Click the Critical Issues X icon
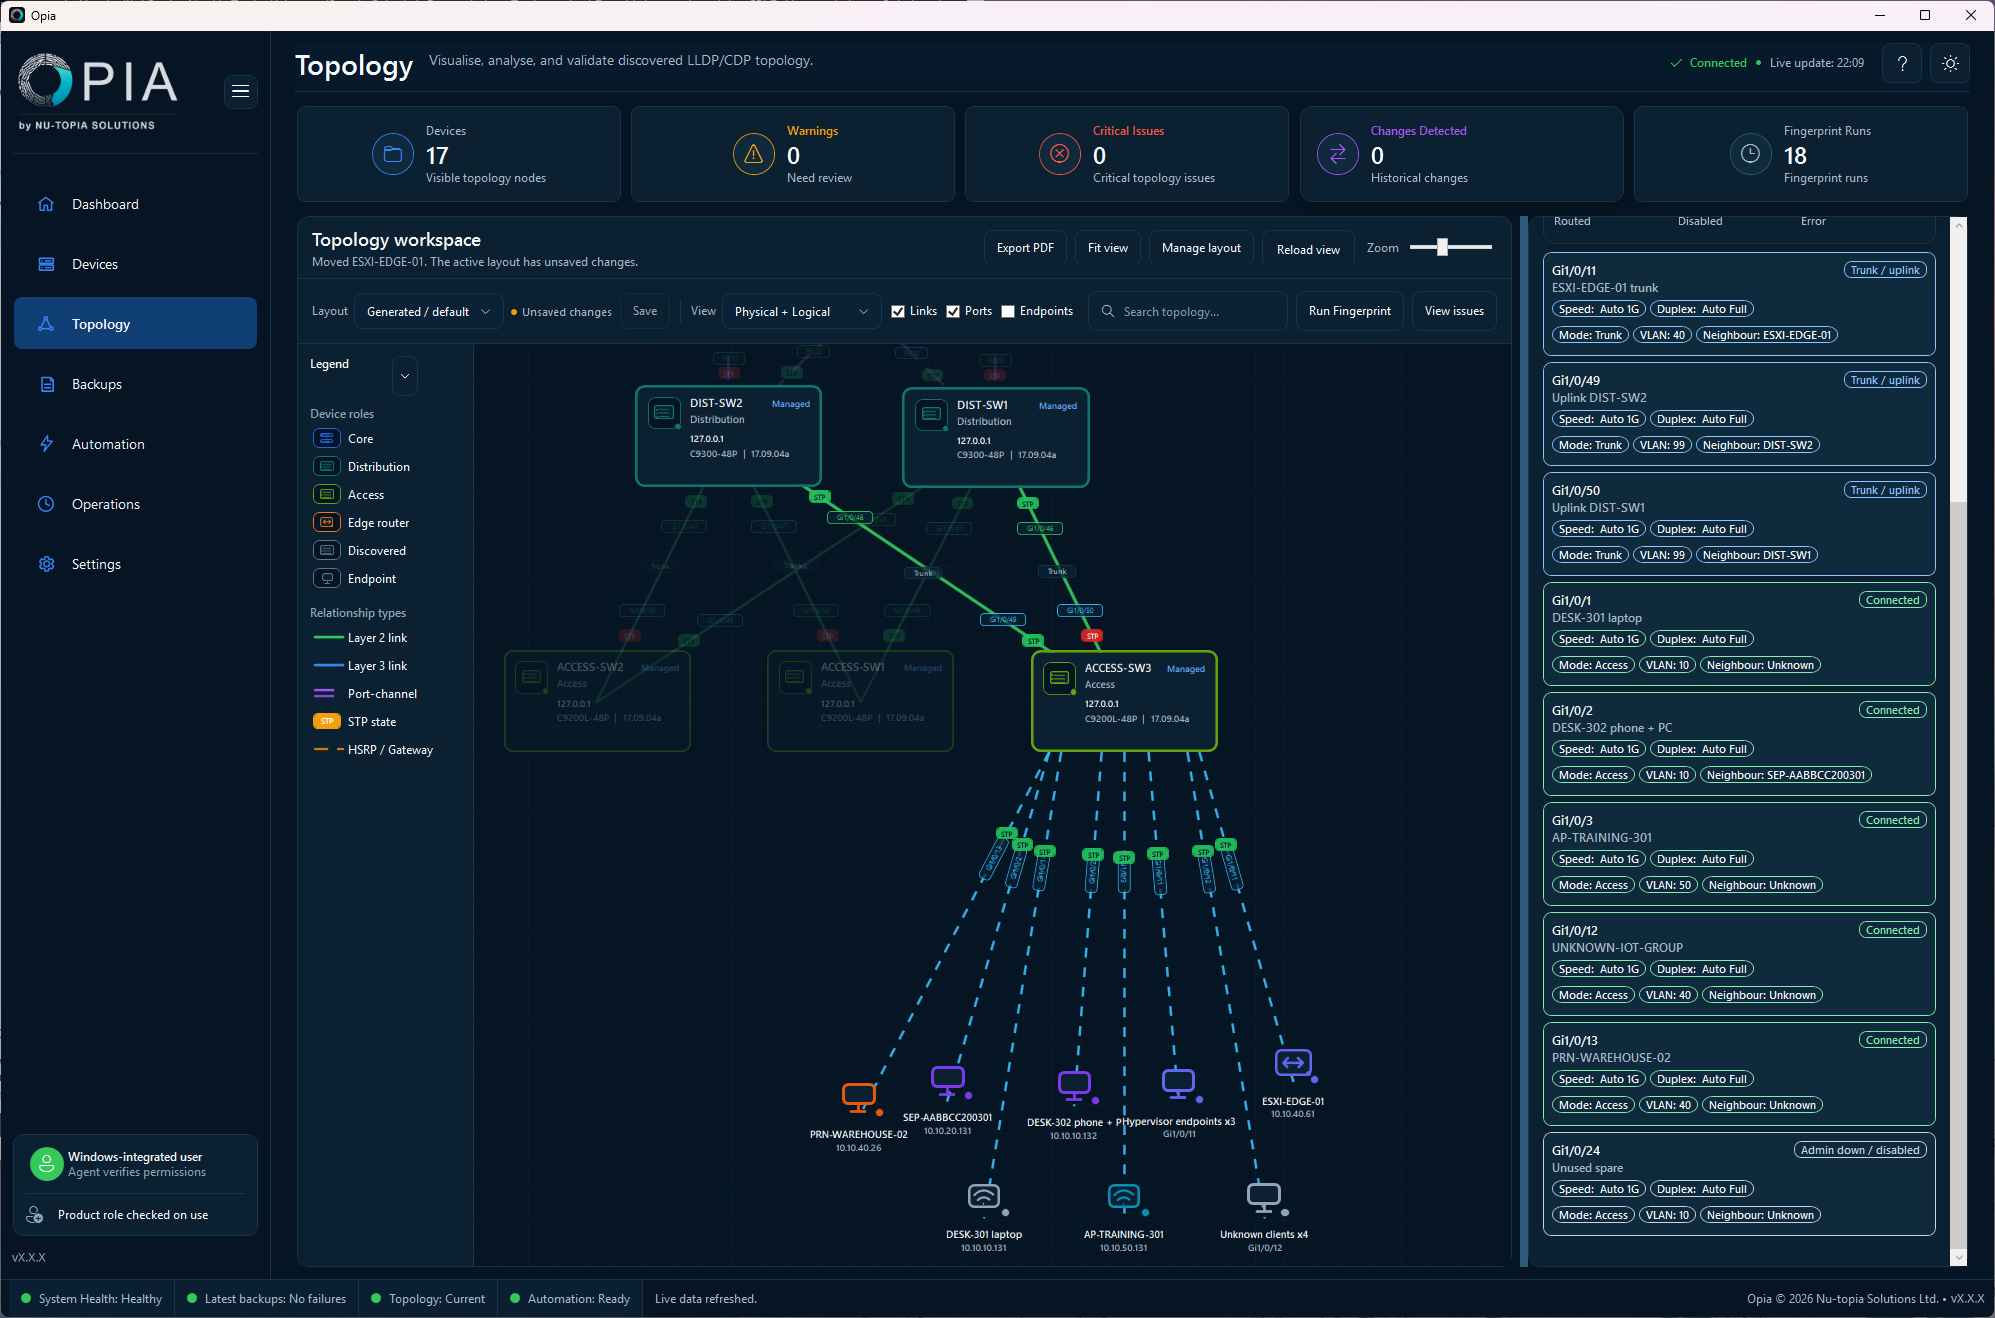The image size is (1995, 1318). 1060,154
